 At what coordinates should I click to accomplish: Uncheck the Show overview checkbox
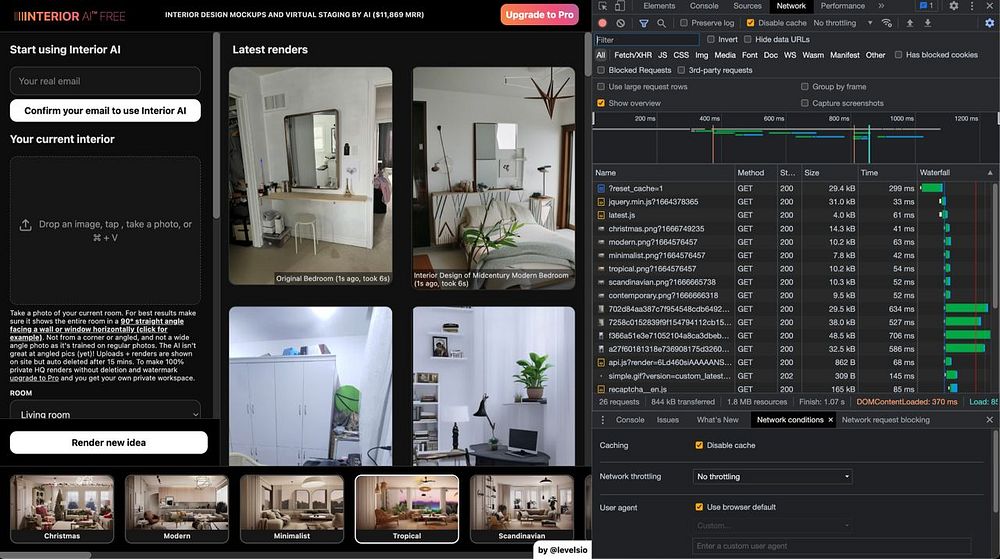tap(601, 103)
